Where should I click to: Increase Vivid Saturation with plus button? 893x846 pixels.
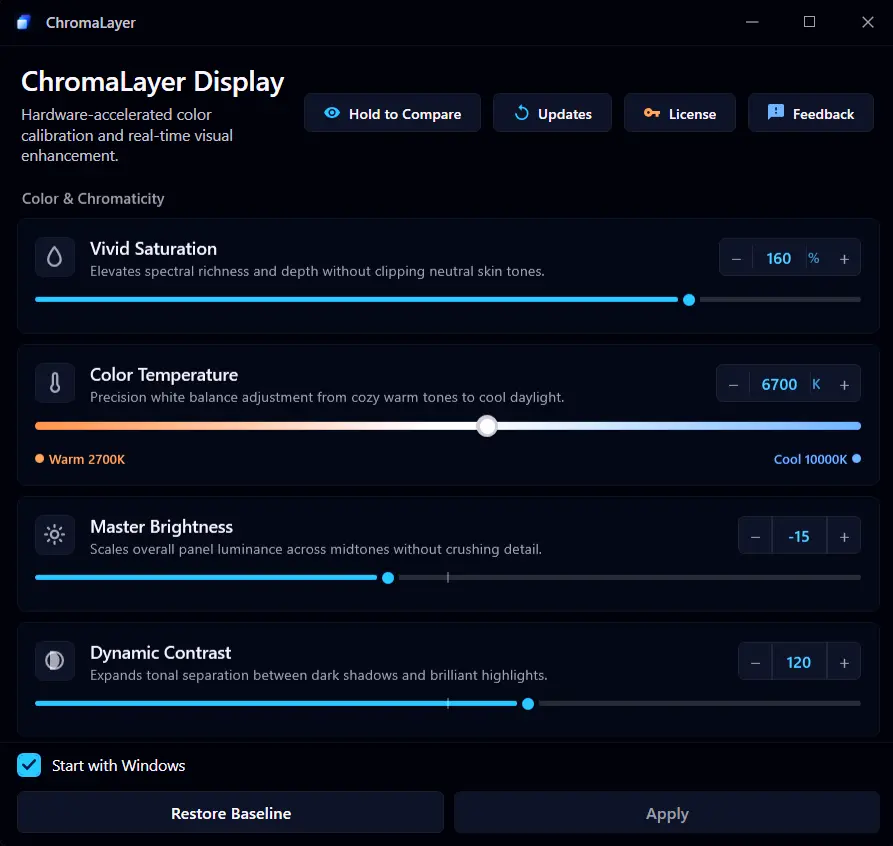pyautogui.click(x=844, y=259)
